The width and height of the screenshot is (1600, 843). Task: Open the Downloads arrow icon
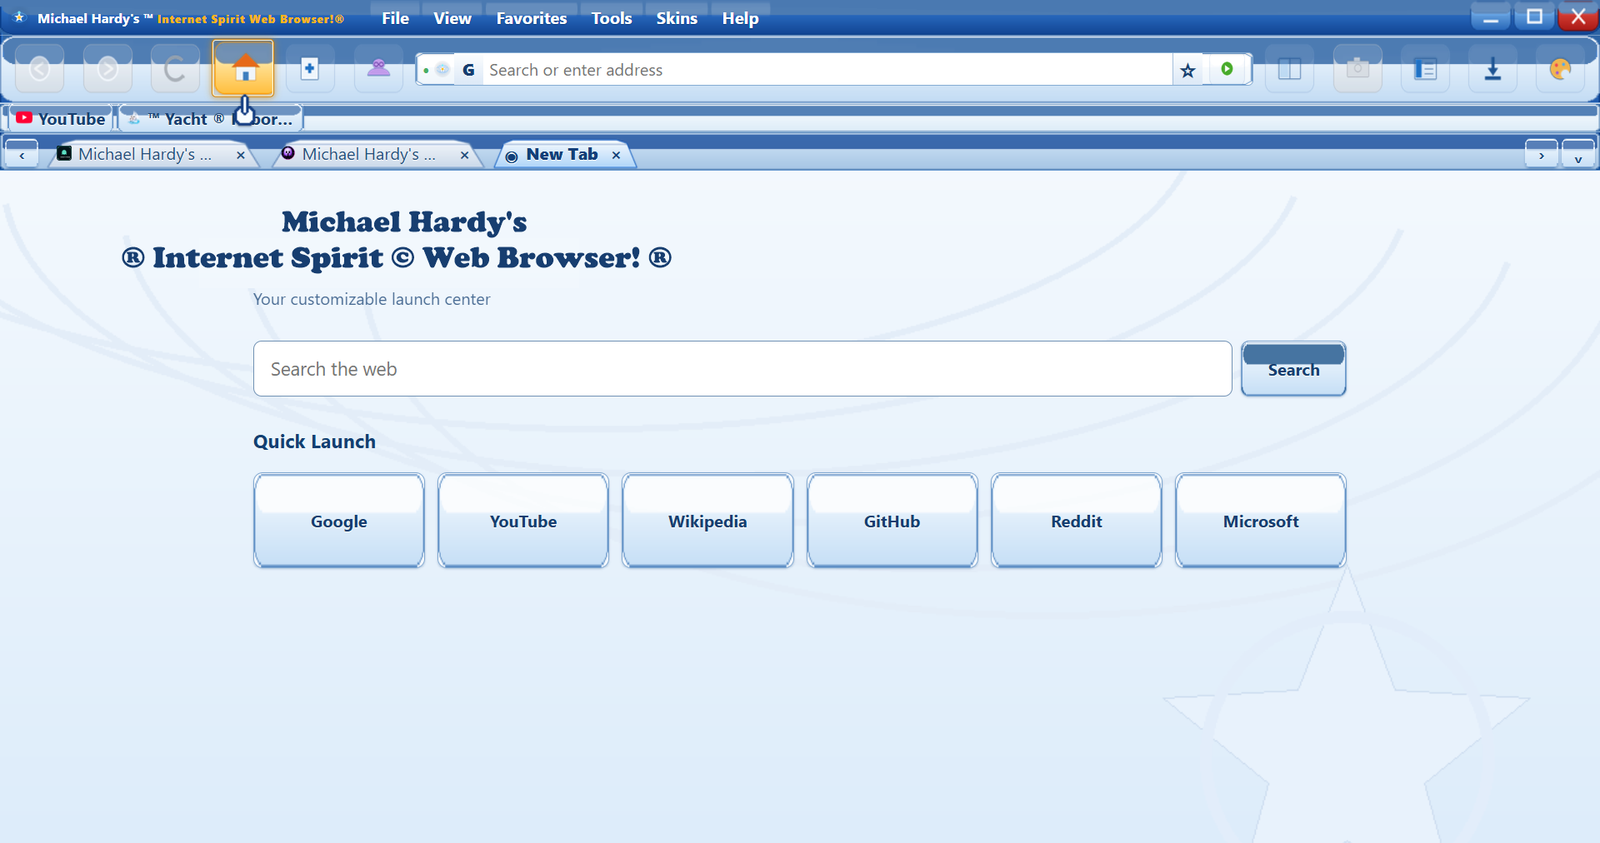[x=1492, y=69]
